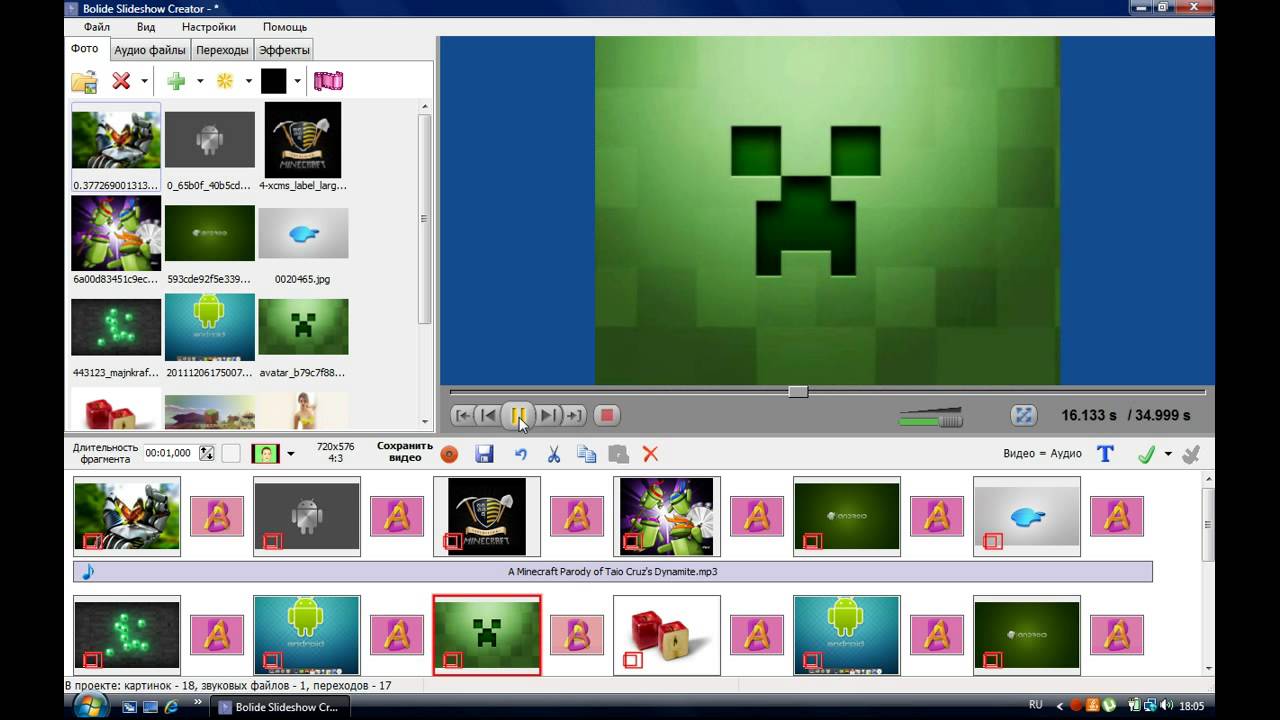
Task: Click the grey checkmark icon
Action: click(1191, 454)
